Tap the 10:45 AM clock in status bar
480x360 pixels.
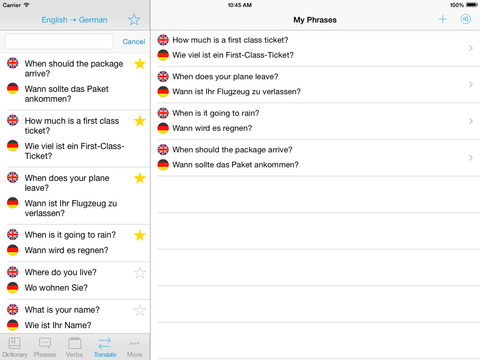pyautogui.click(x=240, y=5)
